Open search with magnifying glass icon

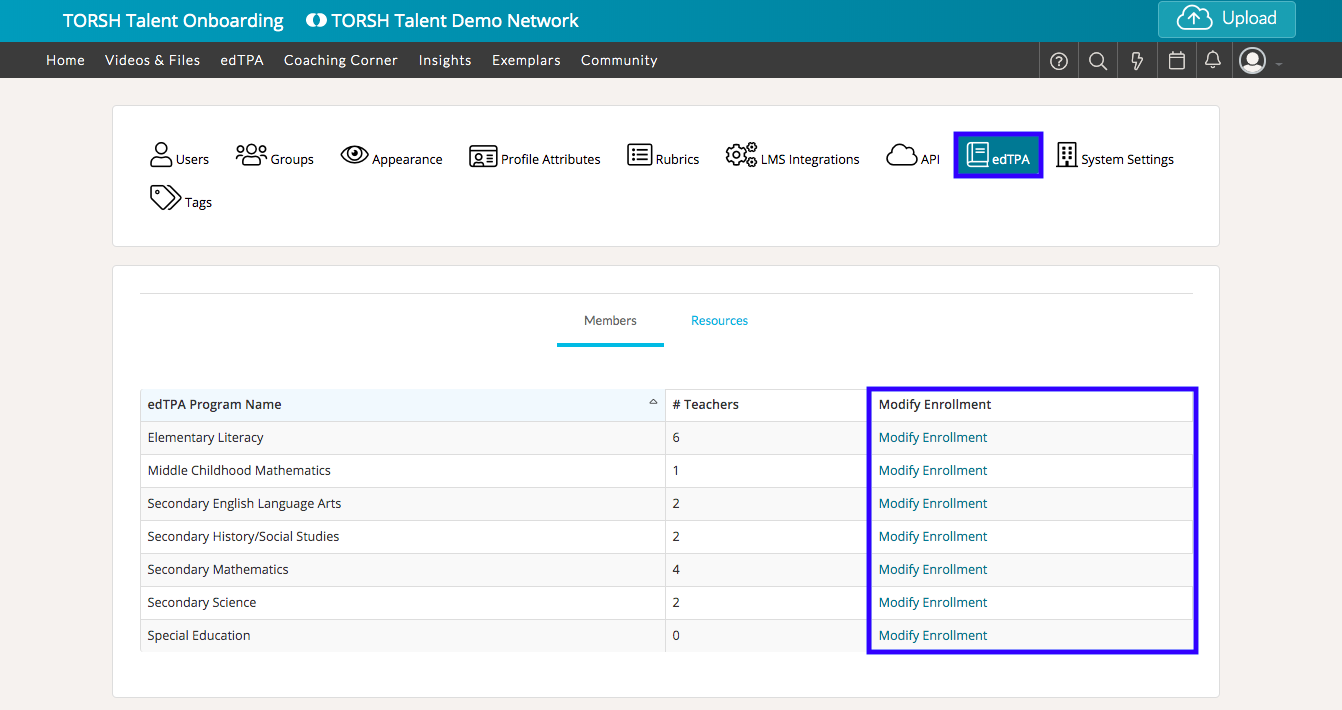click(1098, 61)
